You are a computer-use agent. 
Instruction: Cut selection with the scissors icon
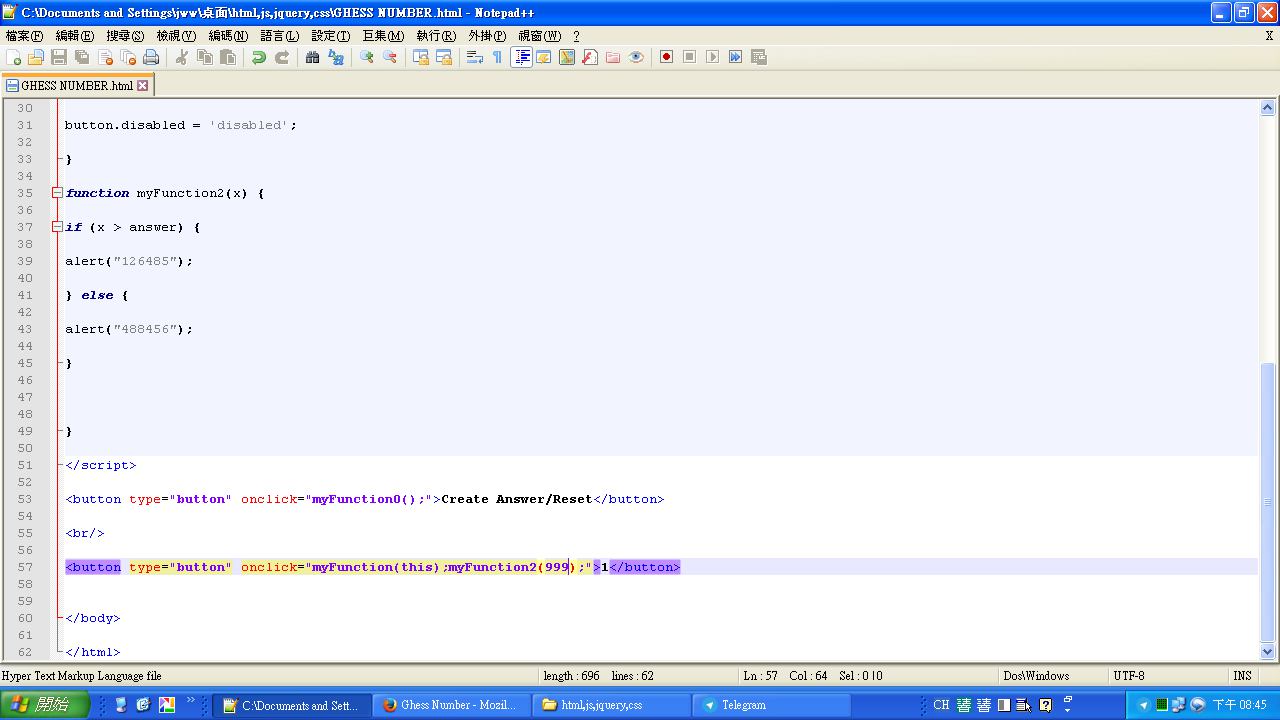coord(182,57)
